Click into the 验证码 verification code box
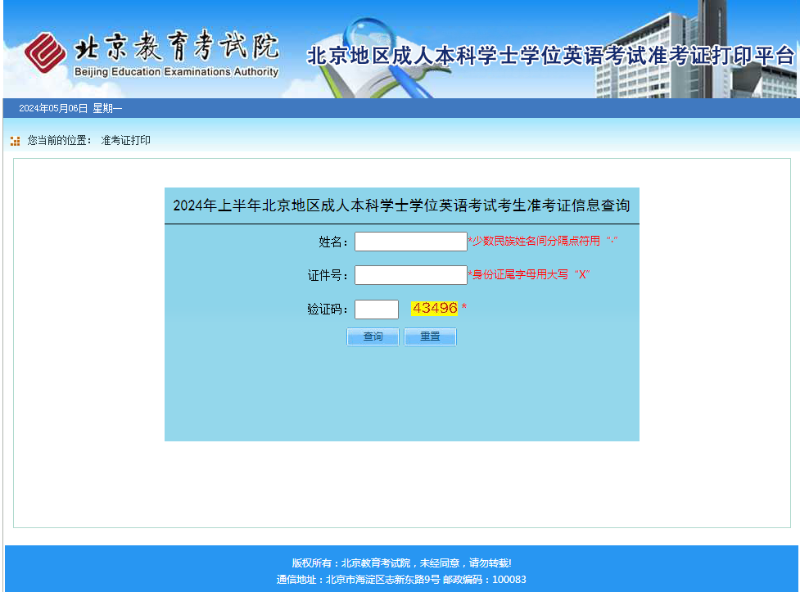 click(x=376, y=310)
